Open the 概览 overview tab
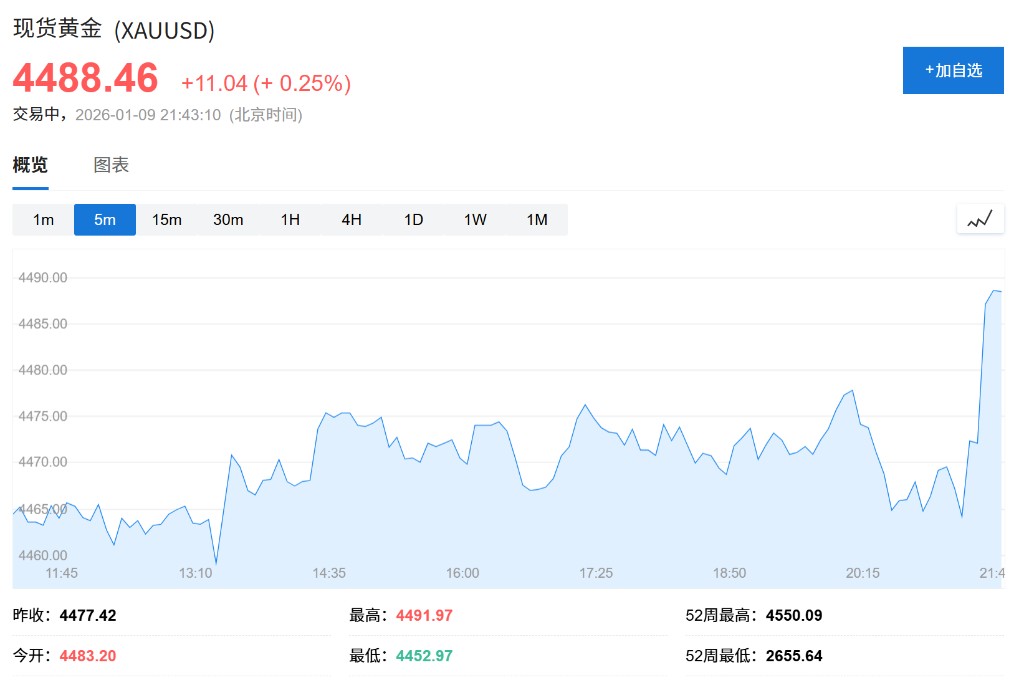The width and height of the screenshot is (1024, 698). 30,165
